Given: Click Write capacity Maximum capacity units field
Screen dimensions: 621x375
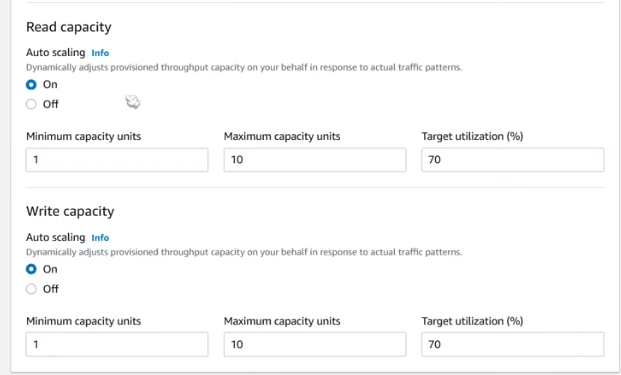Looking at the screenshot, I should pyautogui.click(x=315, y=344).
